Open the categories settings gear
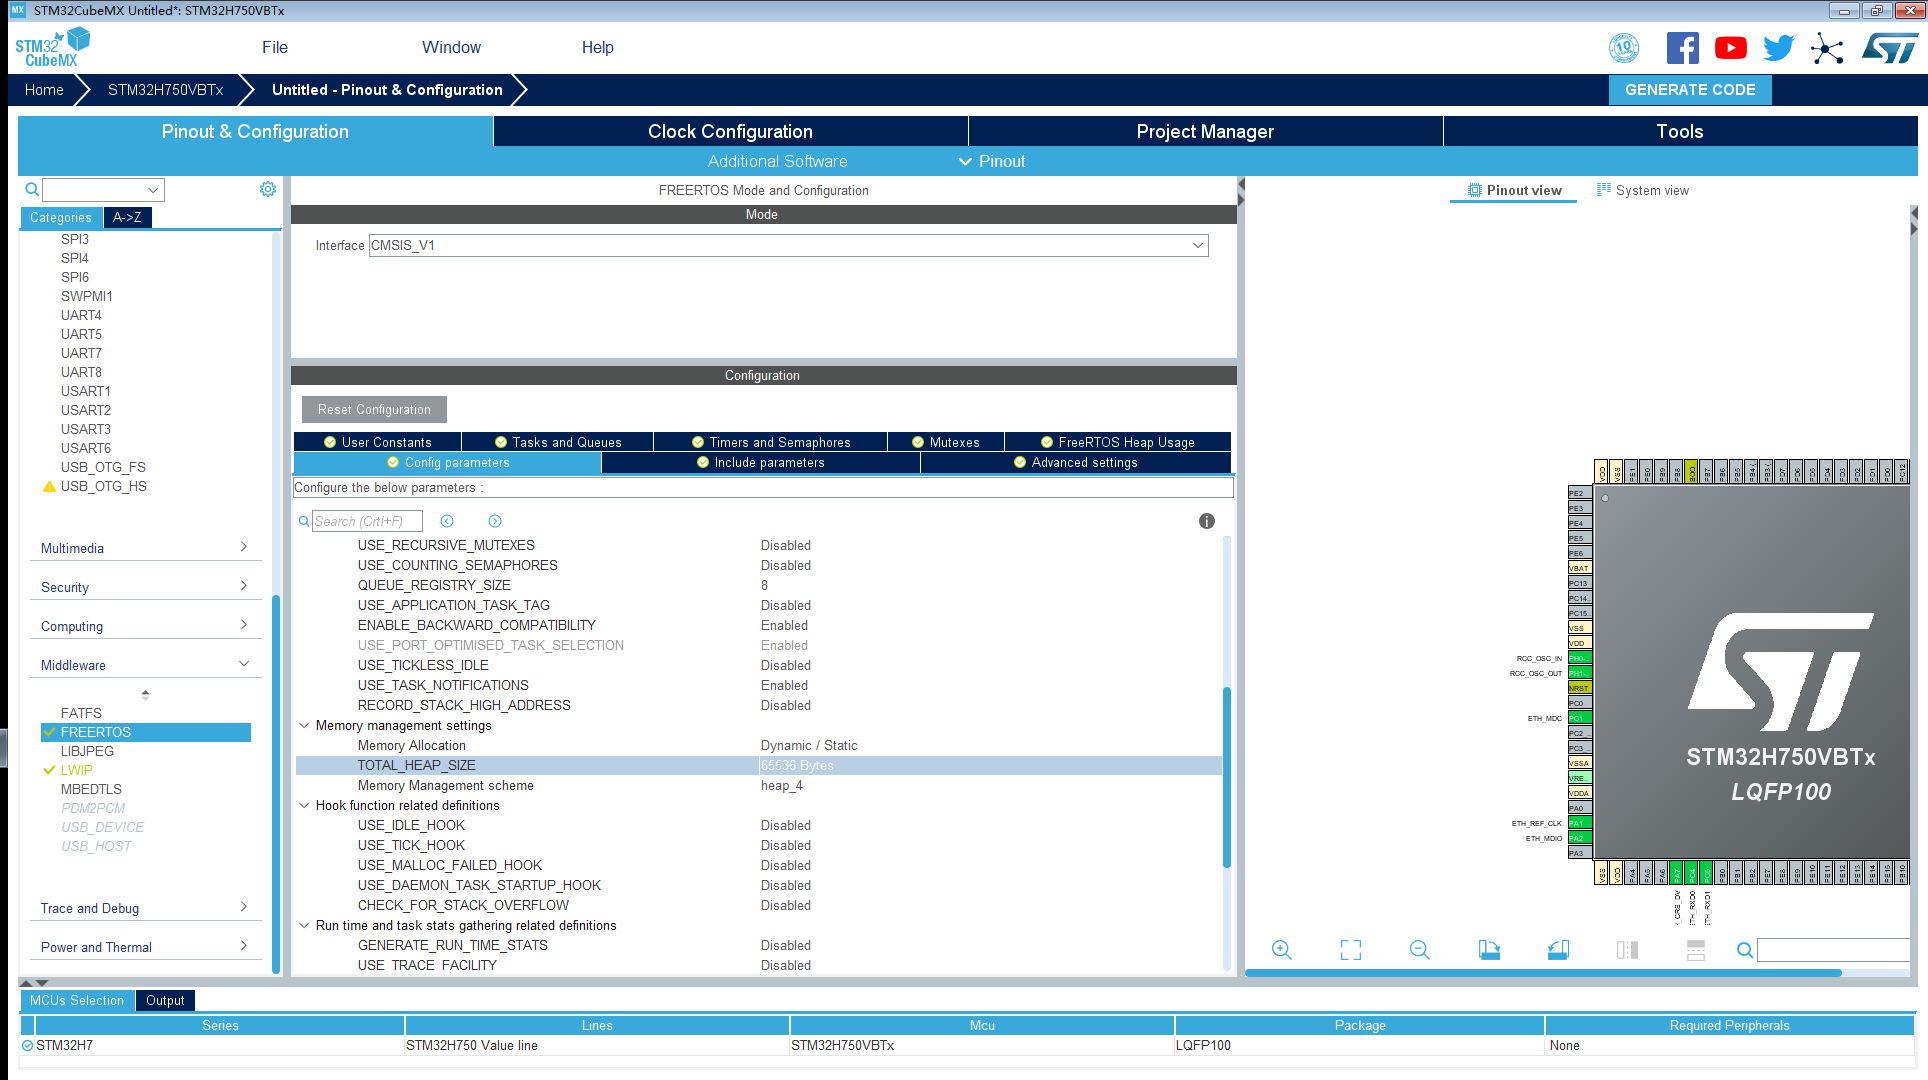The width and height of the screenshot is (1928, 1080). click(x=268, y=189)
